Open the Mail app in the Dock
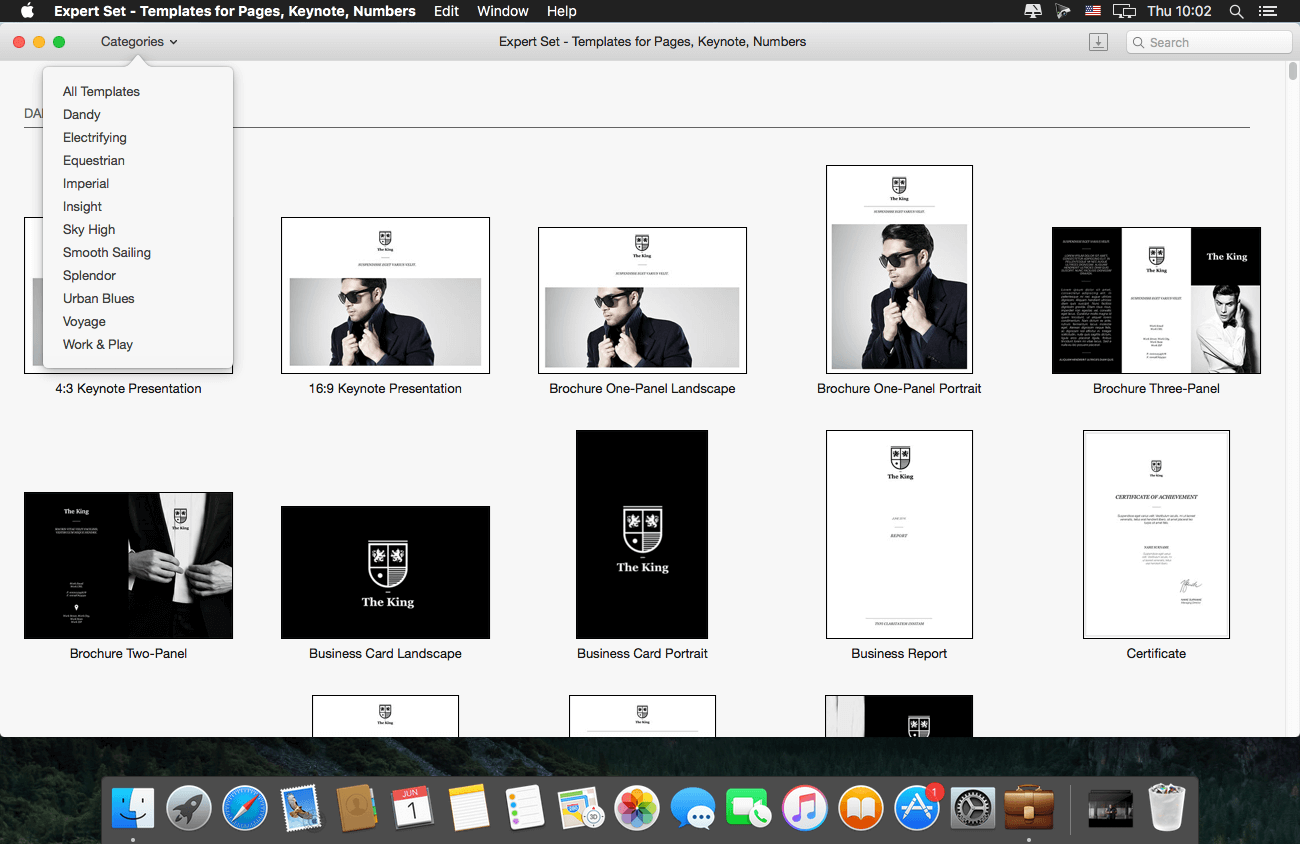1300x844 pixels. pos(301,808)
